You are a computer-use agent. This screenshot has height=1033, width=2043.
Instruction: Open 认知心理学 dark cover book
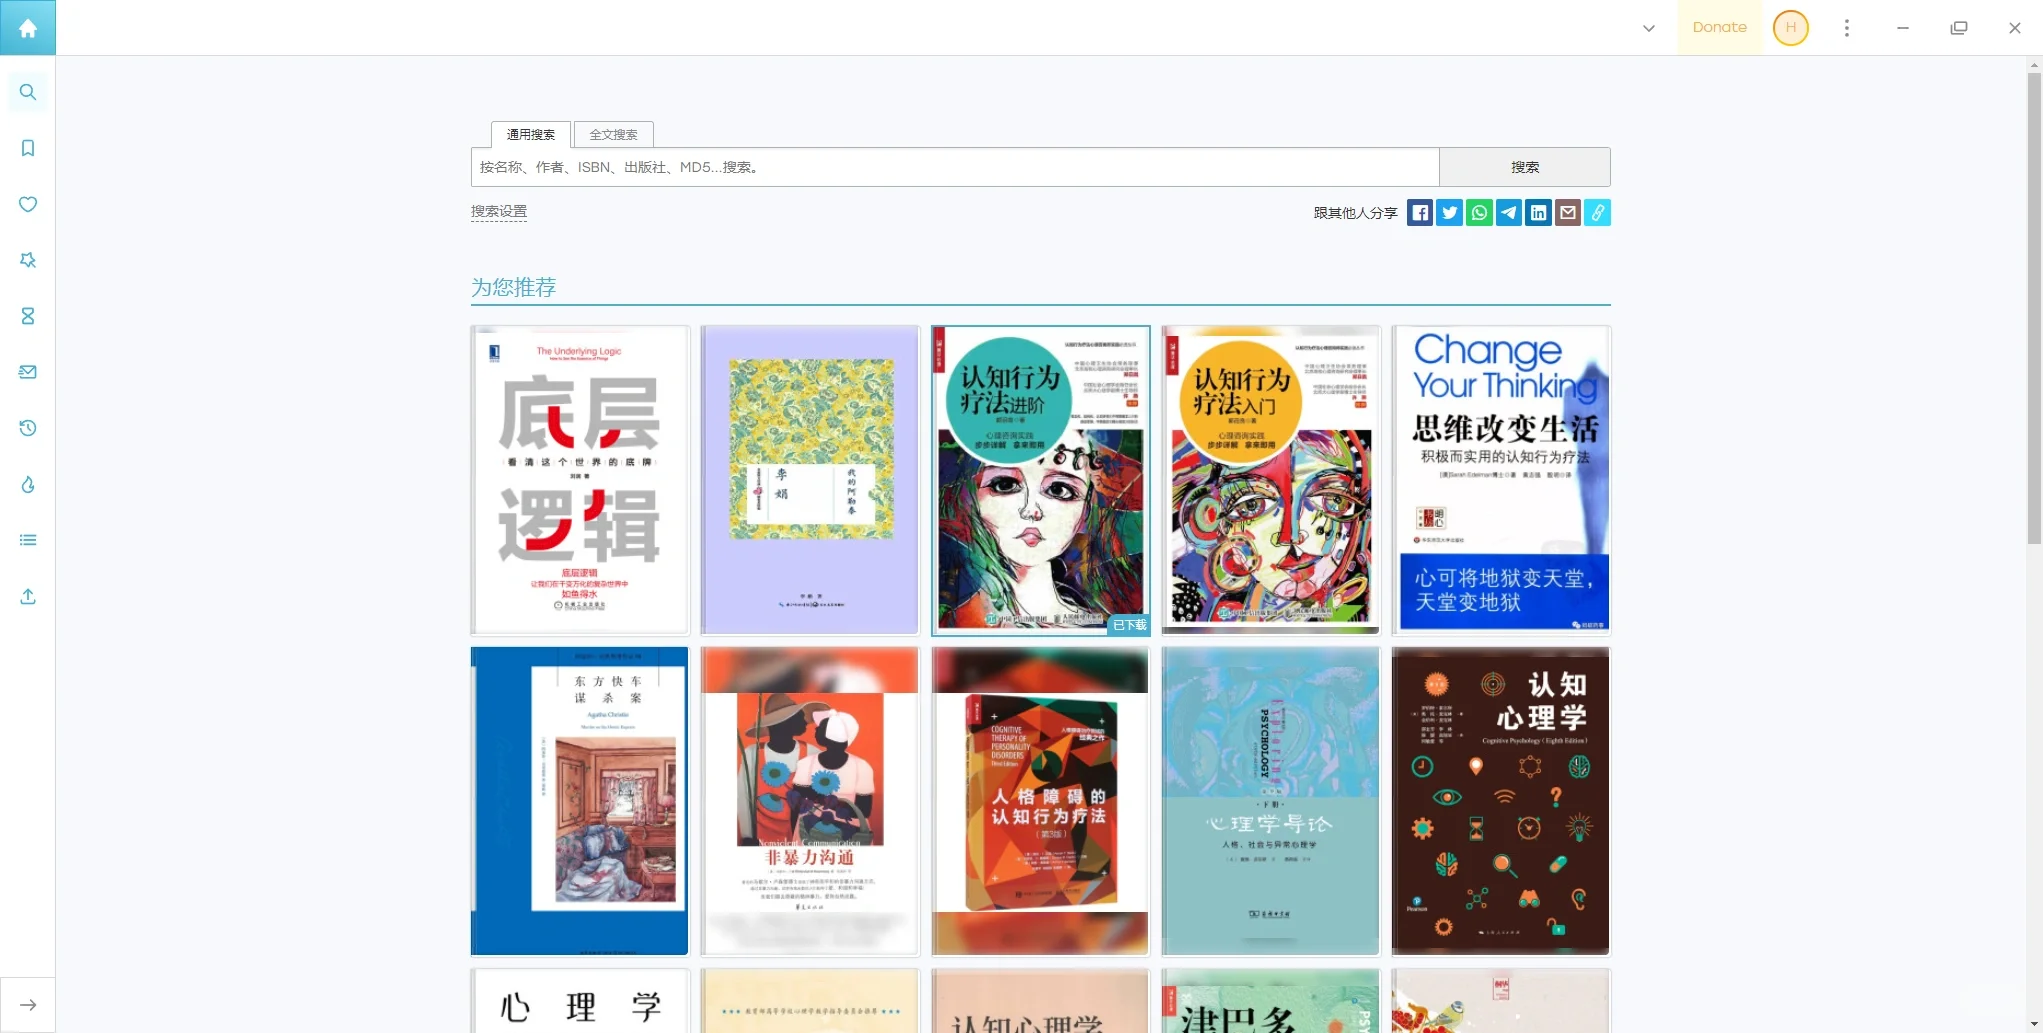[x=1501, y=801]
